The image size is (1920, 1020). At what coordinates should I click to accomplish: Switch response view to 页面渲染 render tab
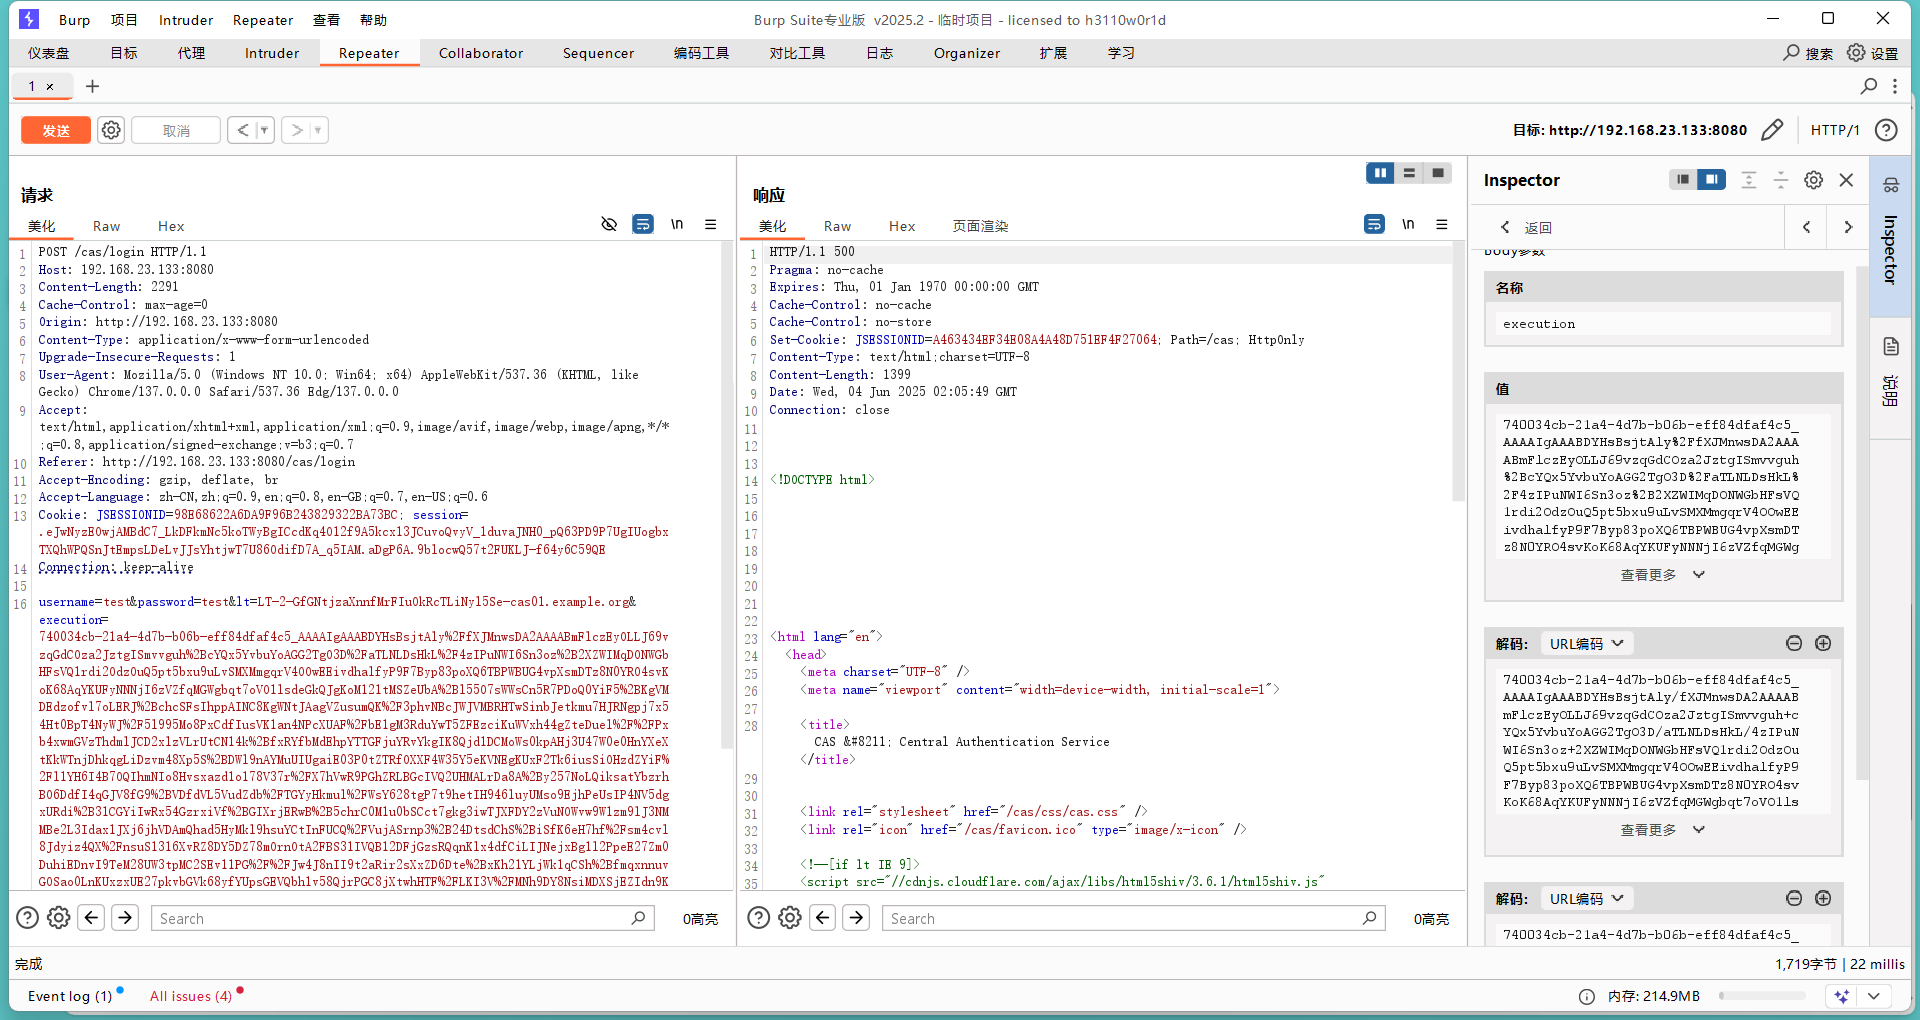click(980, 226)
